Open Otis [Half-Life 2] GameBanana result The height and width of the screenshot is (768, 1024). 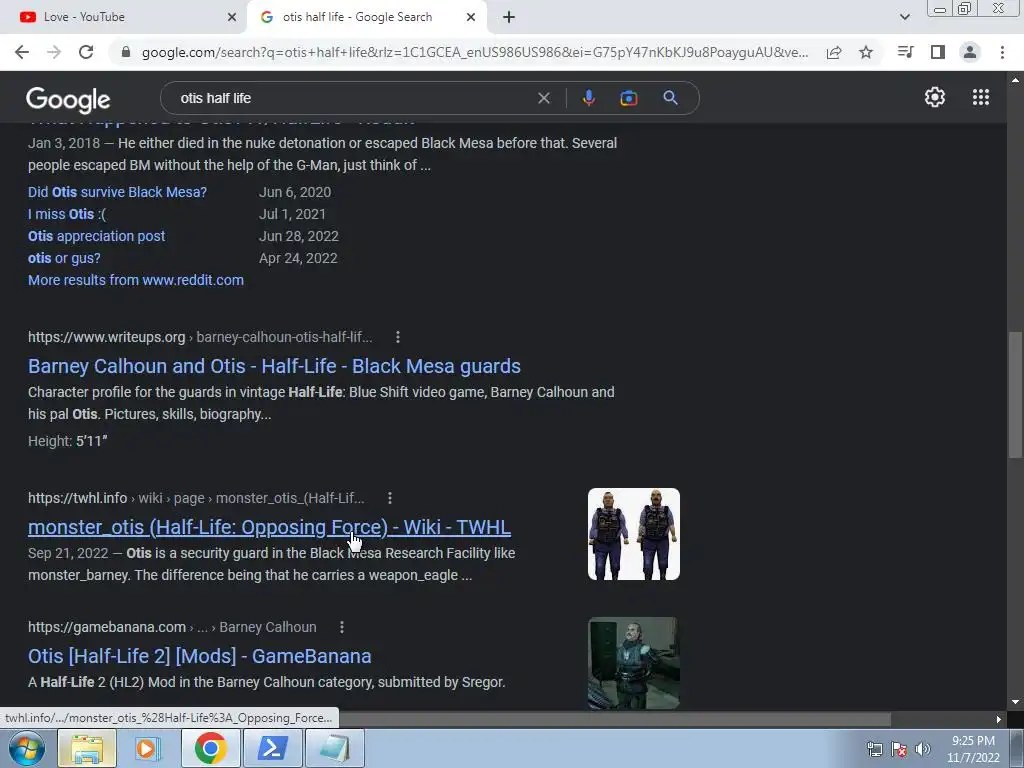click(200, 656)
